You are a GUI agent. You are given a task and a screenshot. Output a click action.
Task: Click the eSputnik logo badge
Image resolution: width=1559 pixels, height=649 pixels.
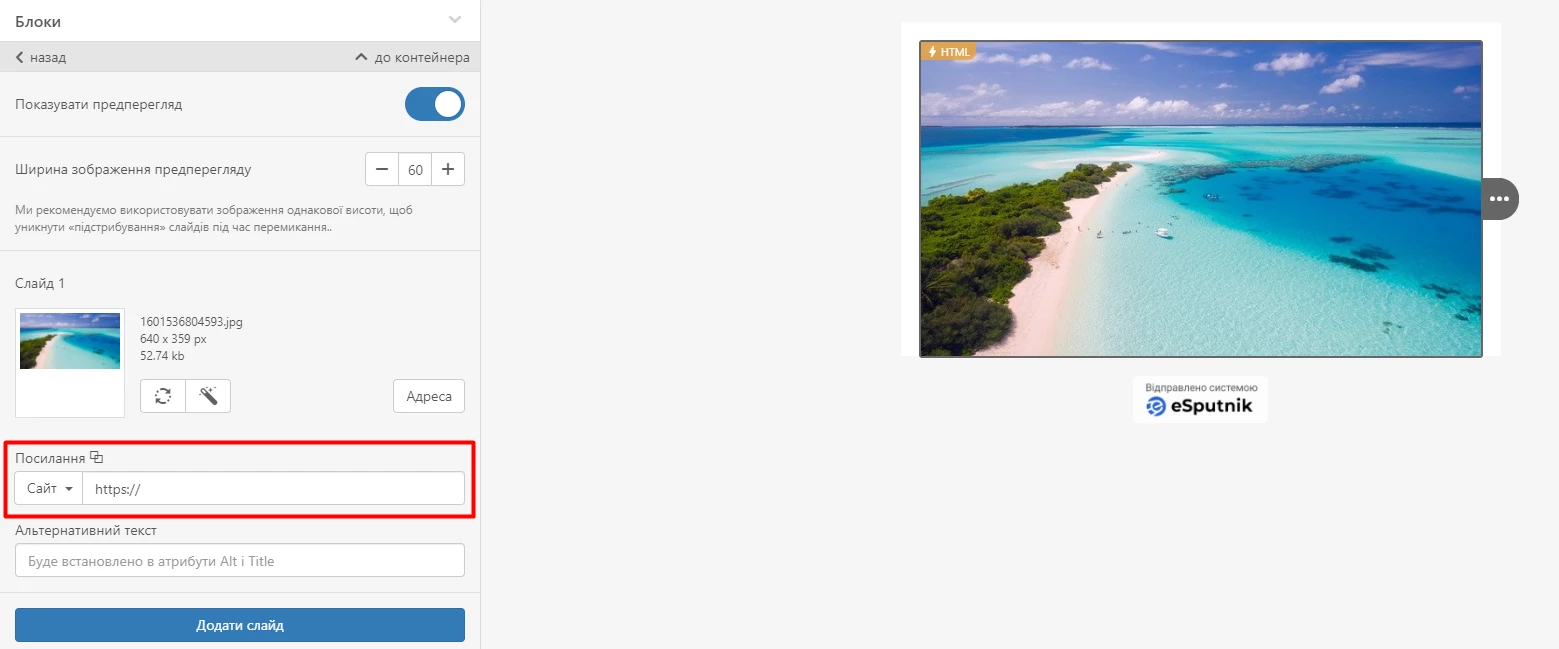click(x=1200, y=399)
